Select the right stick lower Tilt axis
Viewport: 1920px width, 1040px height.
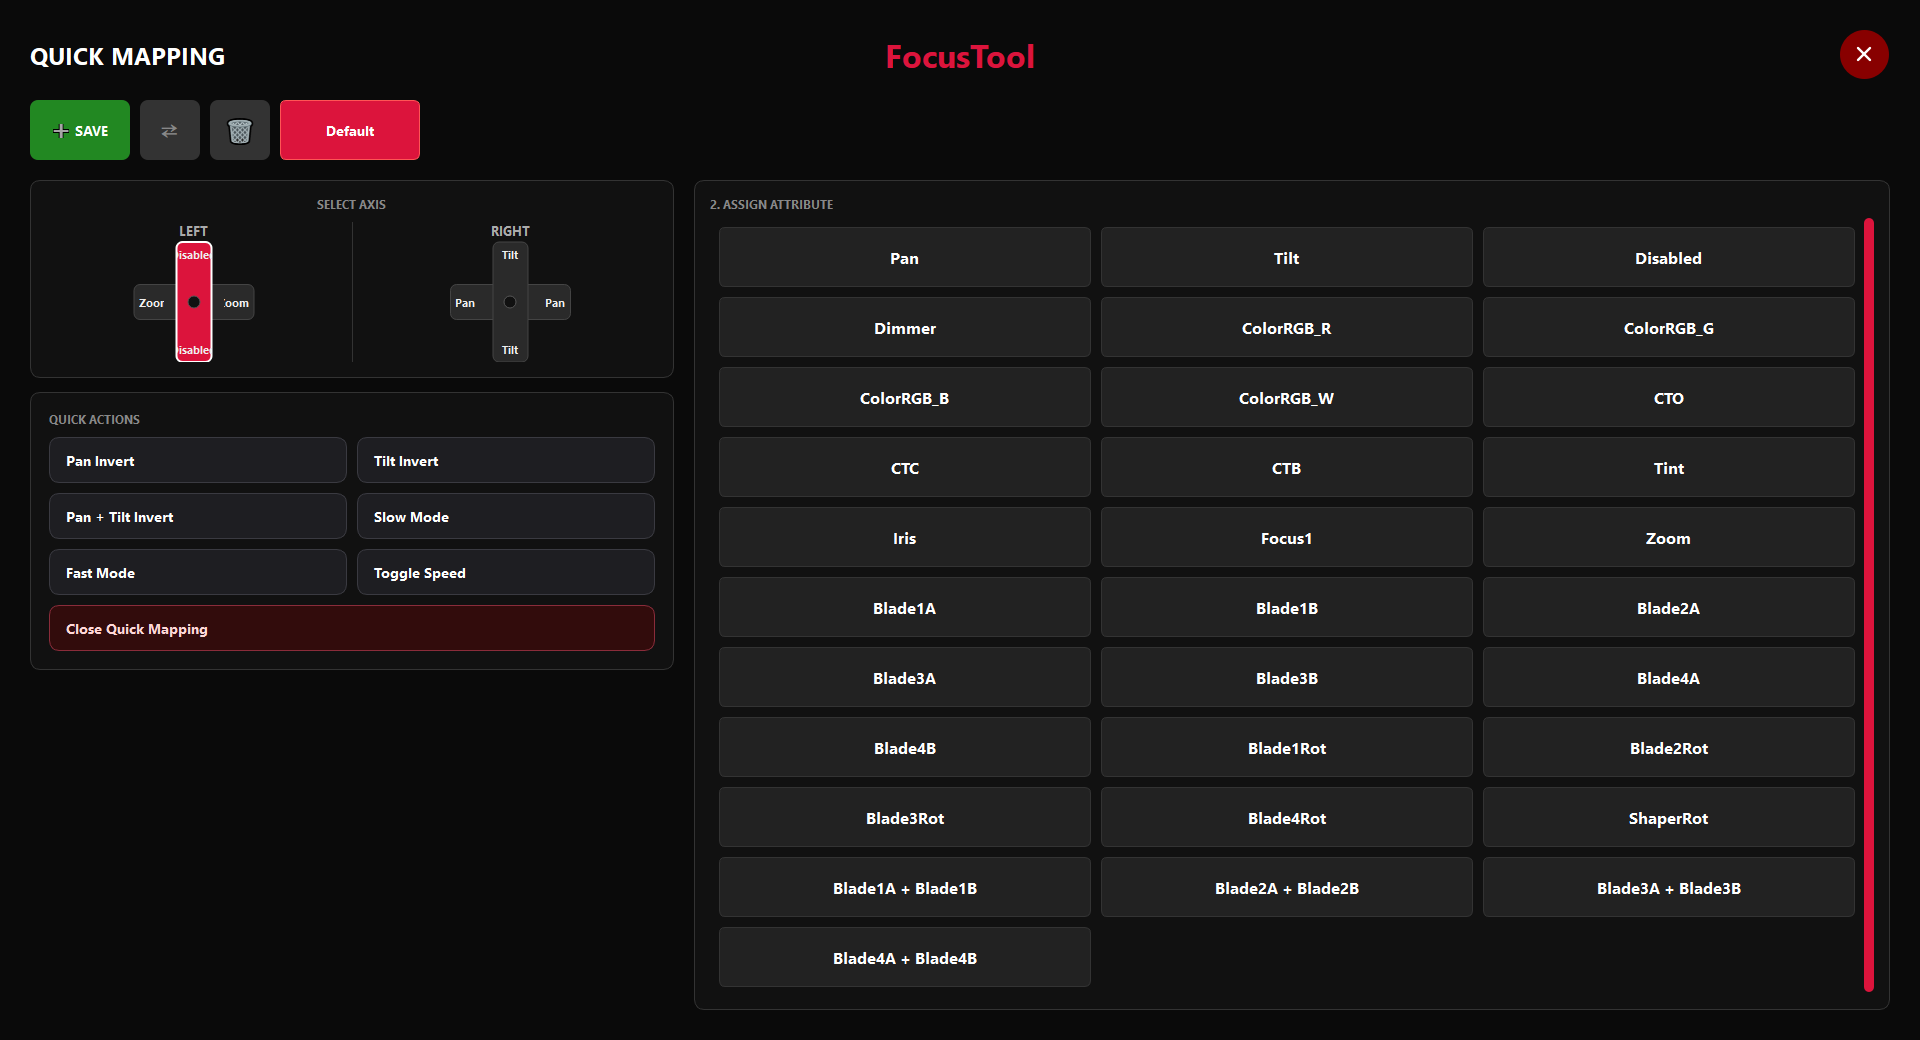pyautogui.click(x=510, y=349)
